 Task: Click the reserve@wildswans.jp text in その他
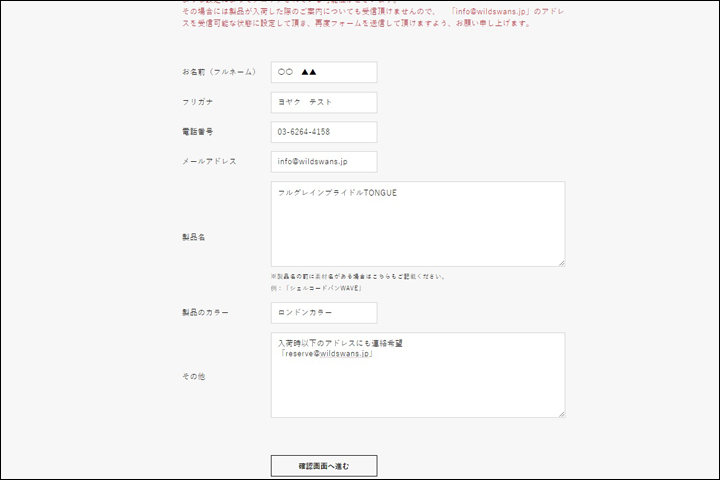pyautogui.click(x=326, y=353)
